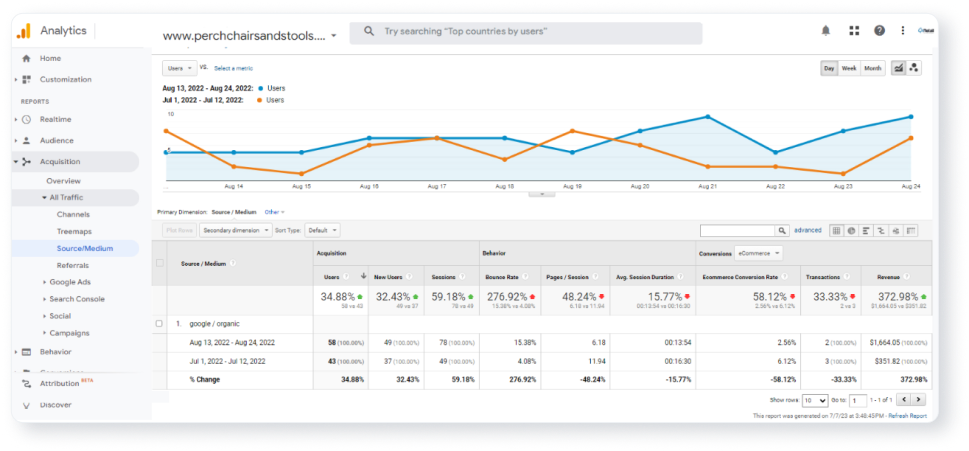Switch to motion chart icon
This screenshot has width=969, height=451.
(914, 68)
